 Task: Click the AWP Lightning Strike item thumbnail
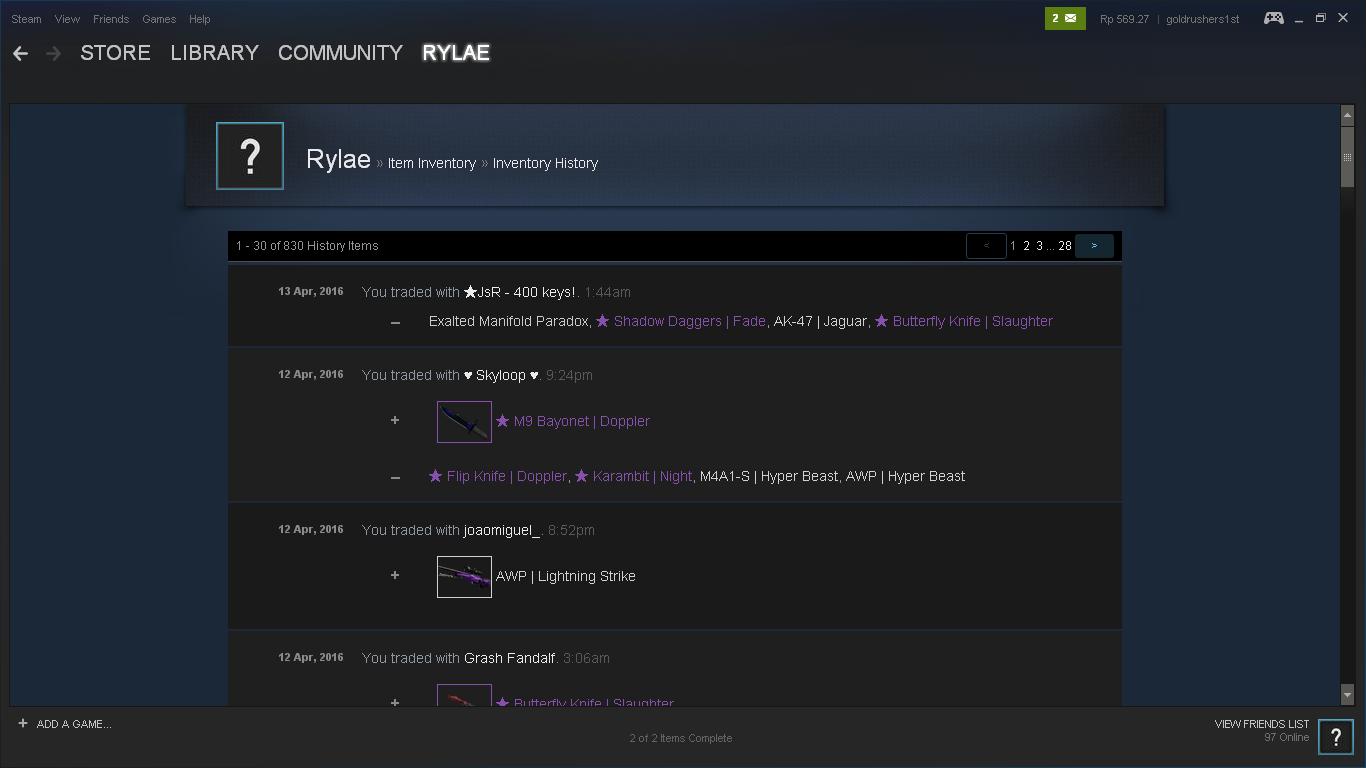pyautogui.click(x=464, y=576)
